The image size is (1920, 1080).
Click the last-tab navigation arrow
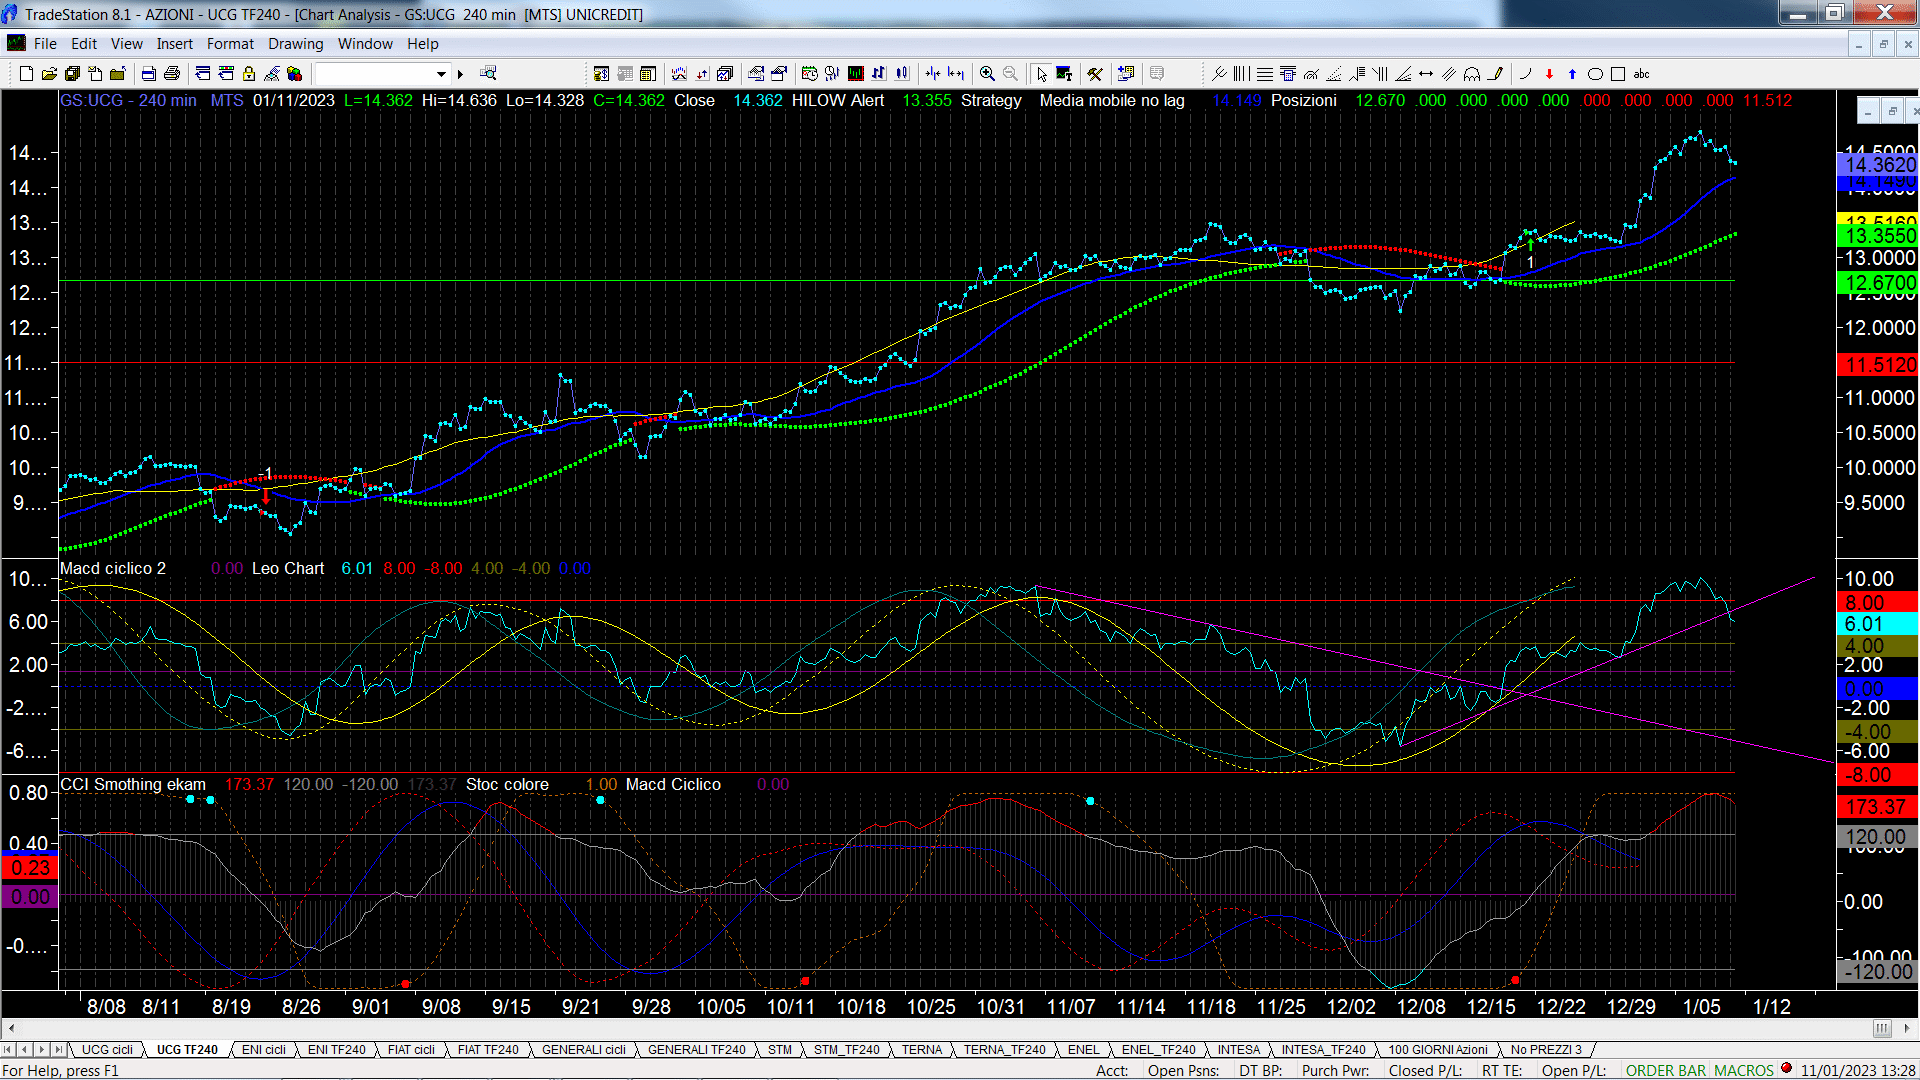pos(58,1050)
